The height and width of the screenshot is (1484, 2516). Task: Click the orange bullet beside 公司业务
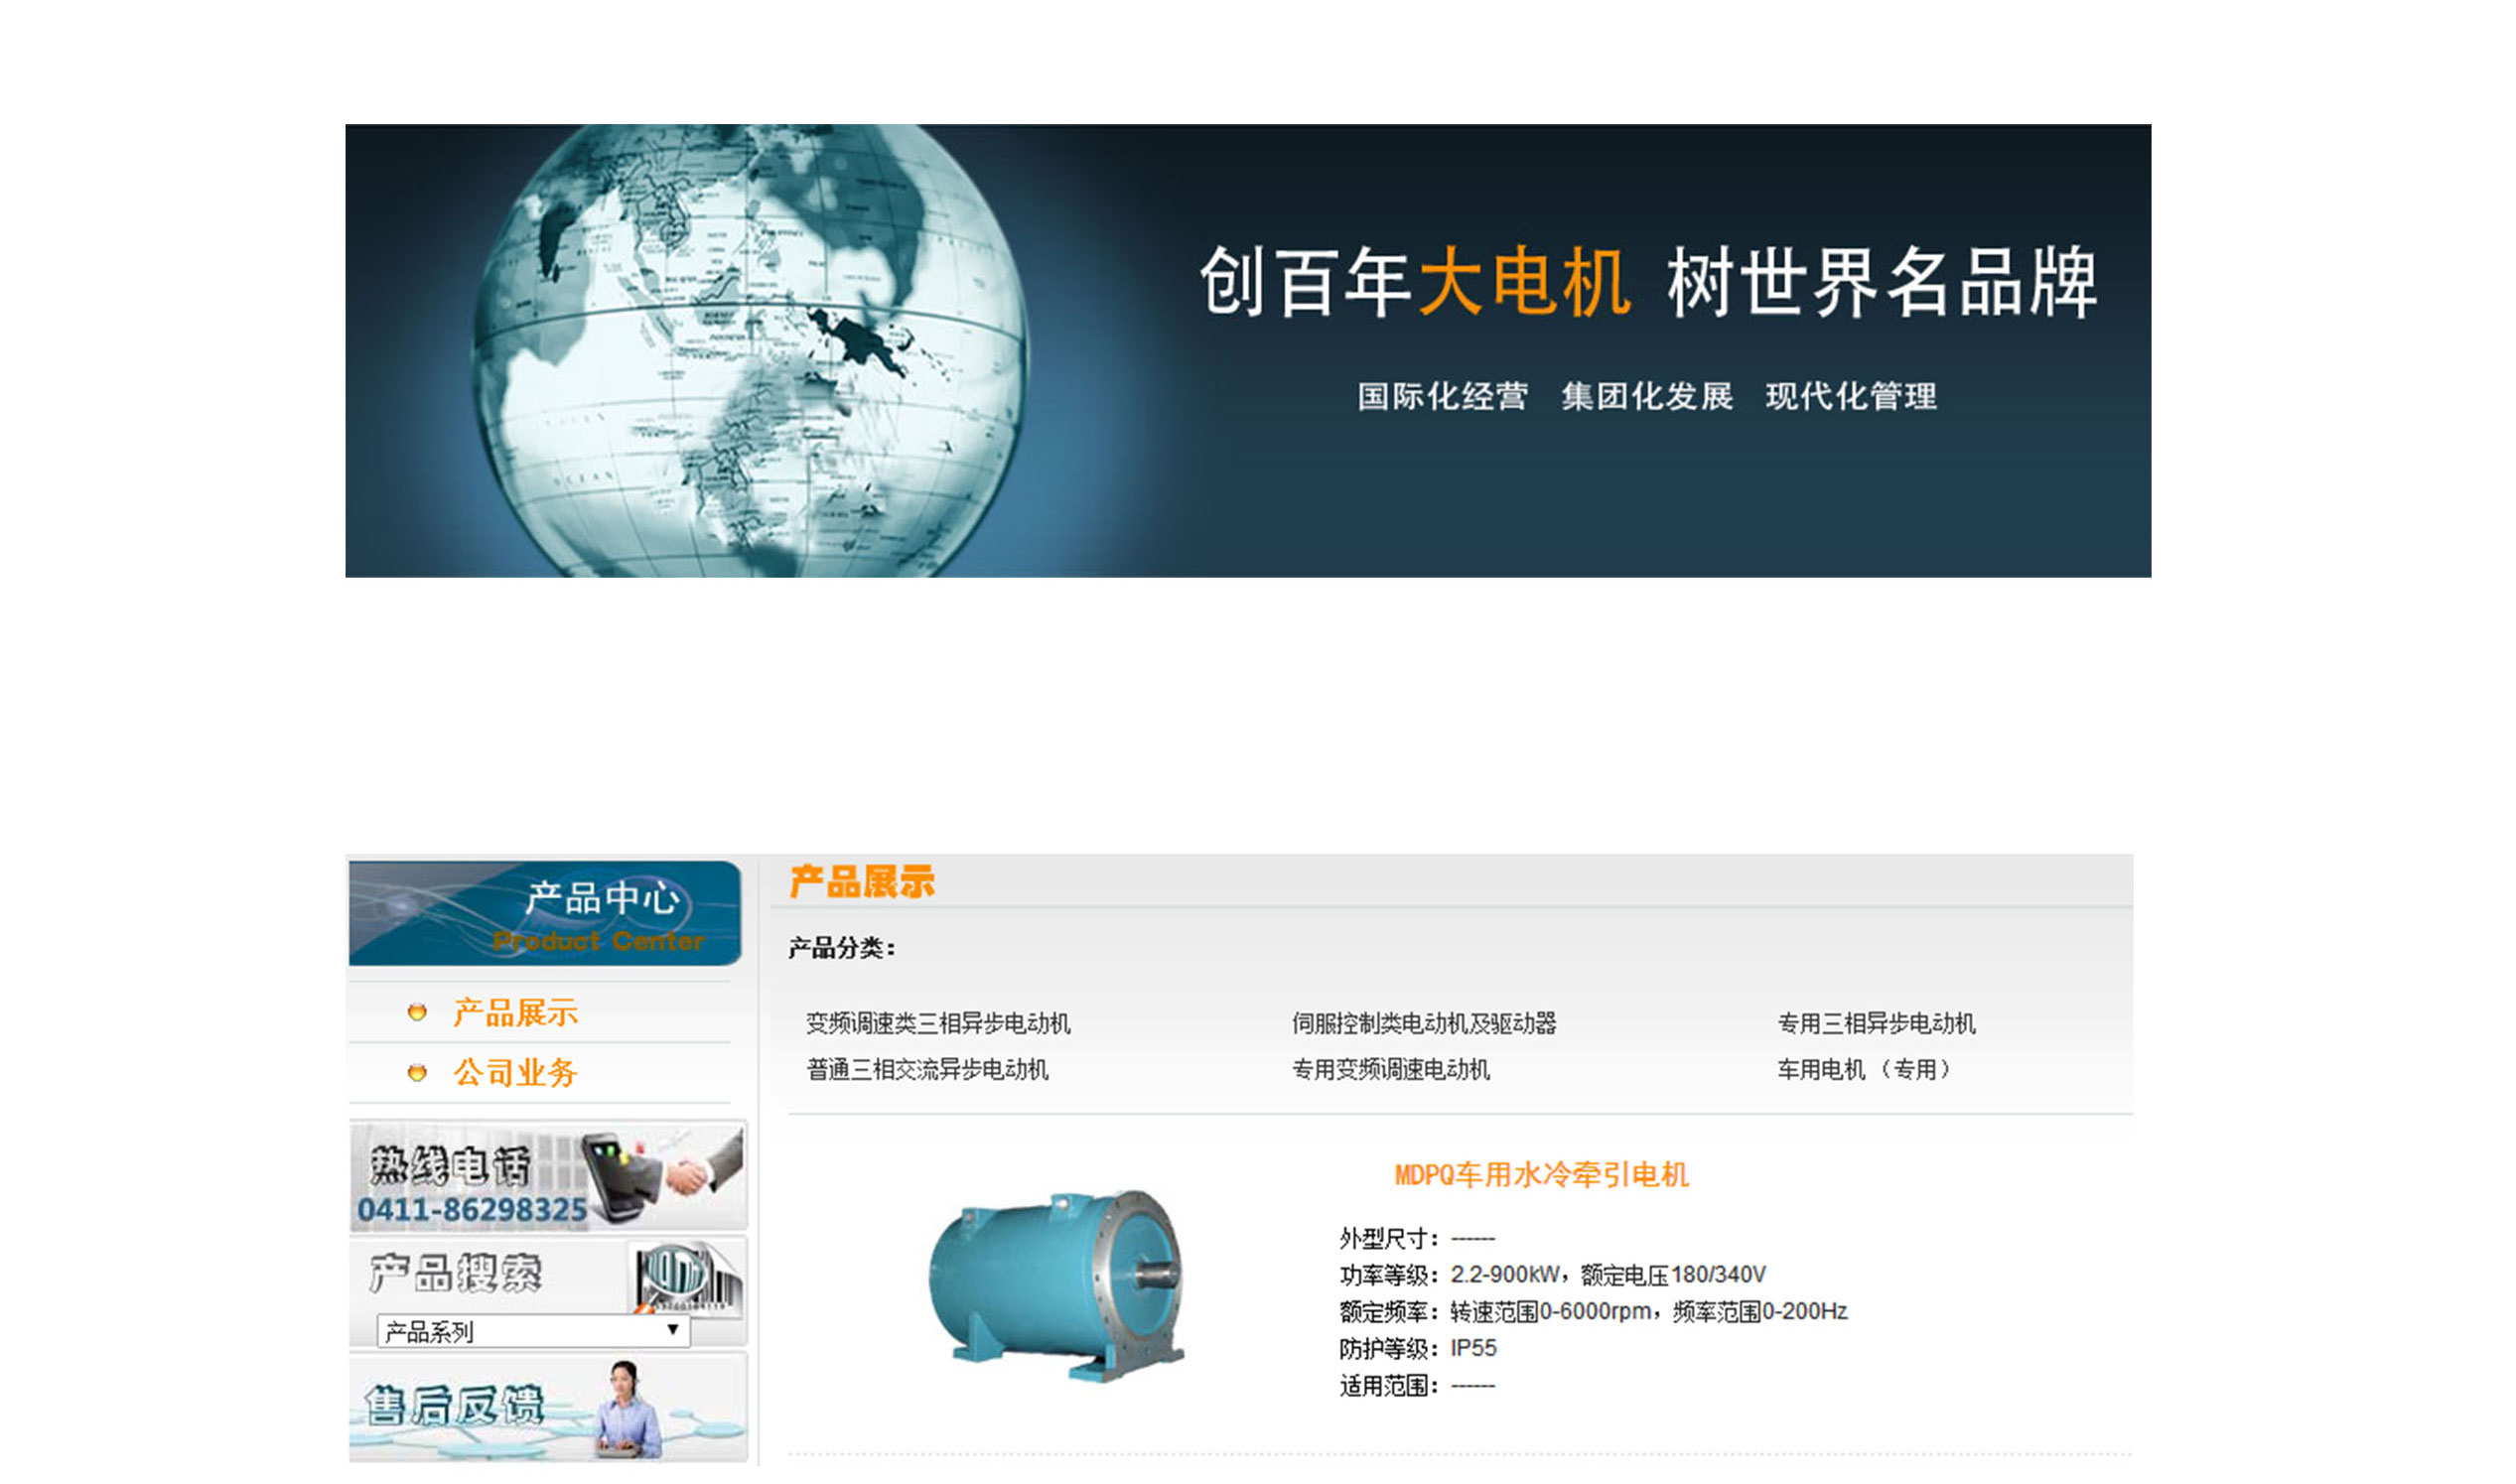(x=417, y=1073)
